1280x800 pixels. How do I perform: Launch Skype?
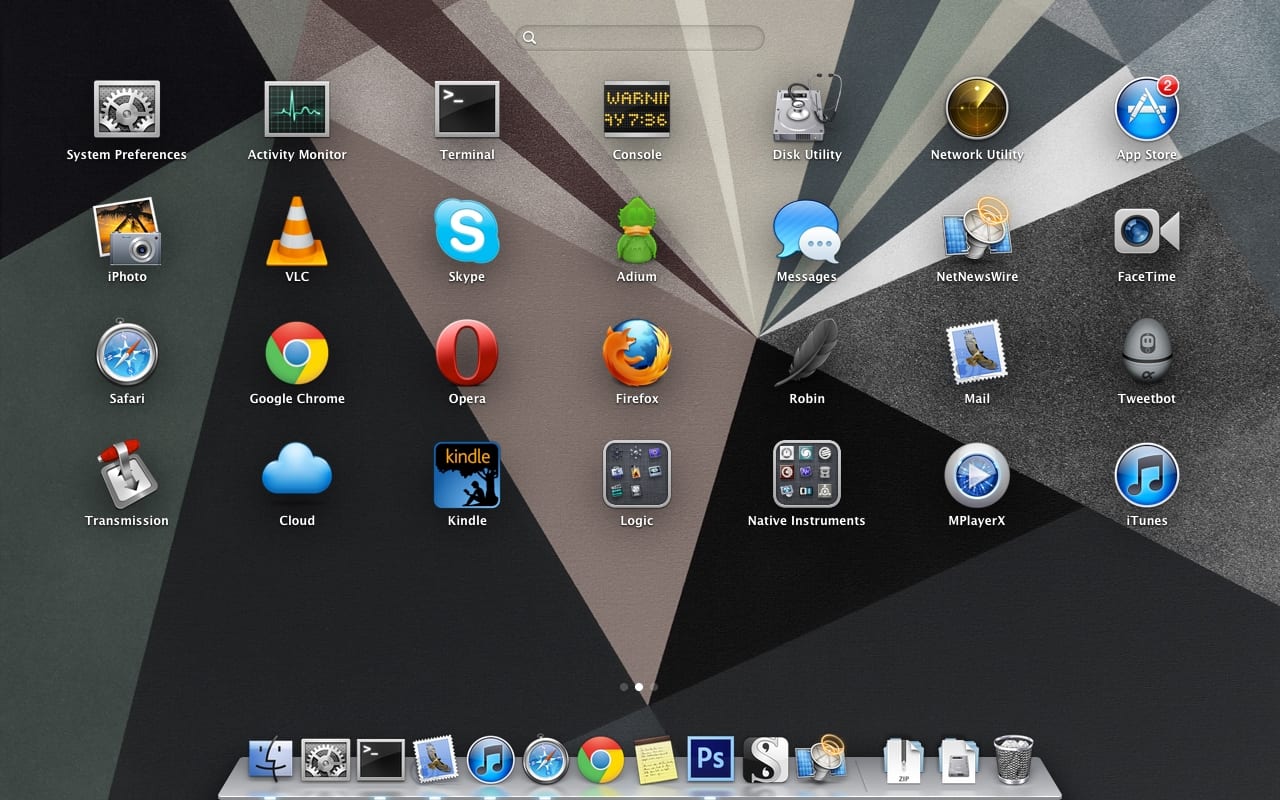(x=467, y=231)
